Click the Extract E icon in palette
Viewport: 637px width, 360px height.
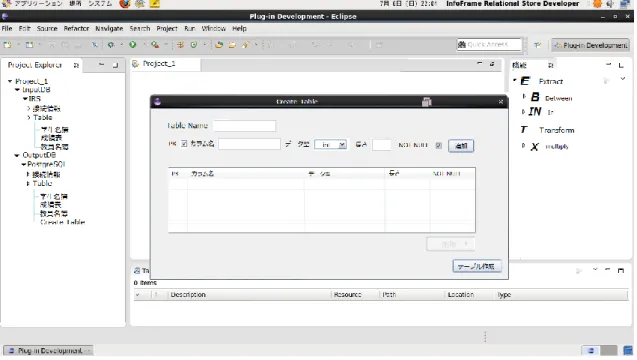(x=525, y=81)
